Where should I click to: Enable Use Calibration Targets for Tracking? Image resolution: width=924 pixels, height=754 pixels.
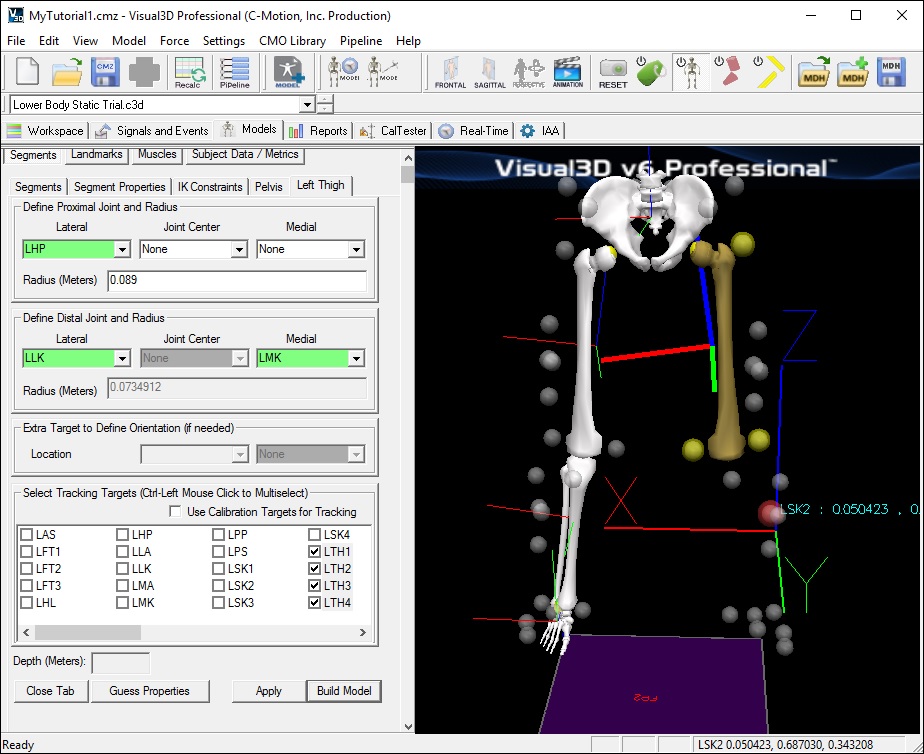point(175,512)
